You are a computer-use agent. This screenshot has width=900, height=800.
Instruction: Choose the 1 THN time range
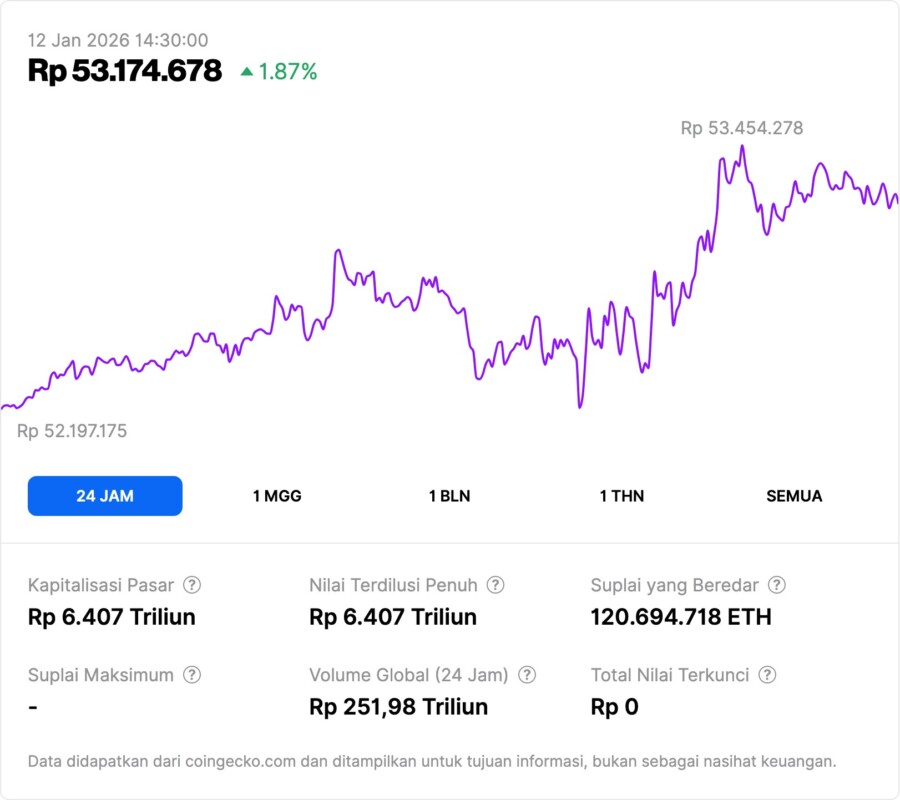pyautogui.click(x=622, y=496)
